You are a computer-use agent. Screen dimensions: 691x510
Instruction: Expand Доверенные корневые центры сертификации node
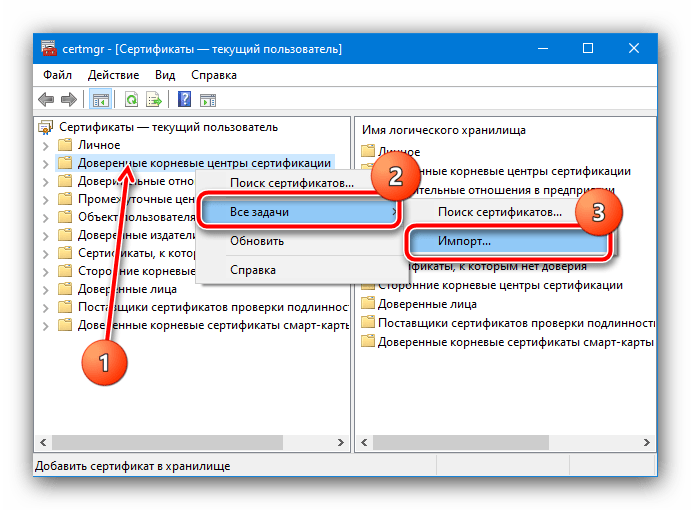click(45, 164)
